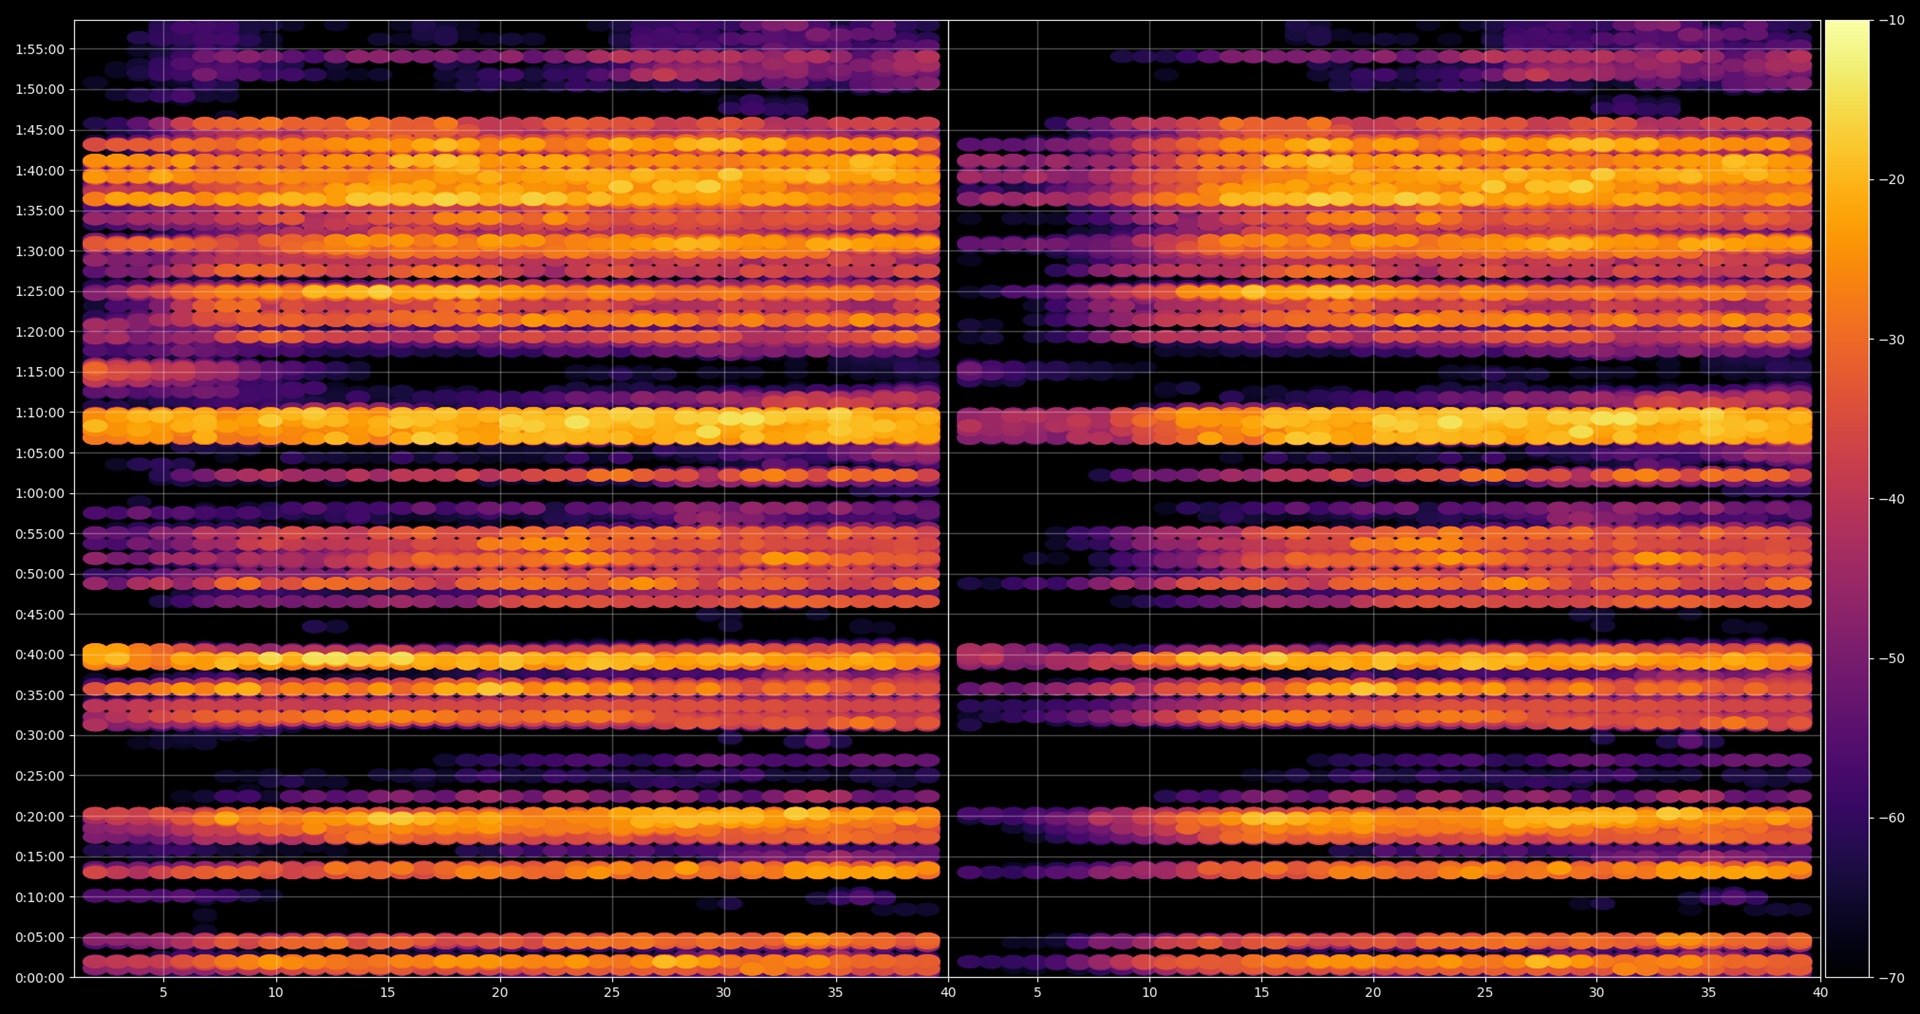Viewport: 1920px width, 1014px height.
Task: Select the −20 colorbar tick label
Action: tap(1892, 180)
